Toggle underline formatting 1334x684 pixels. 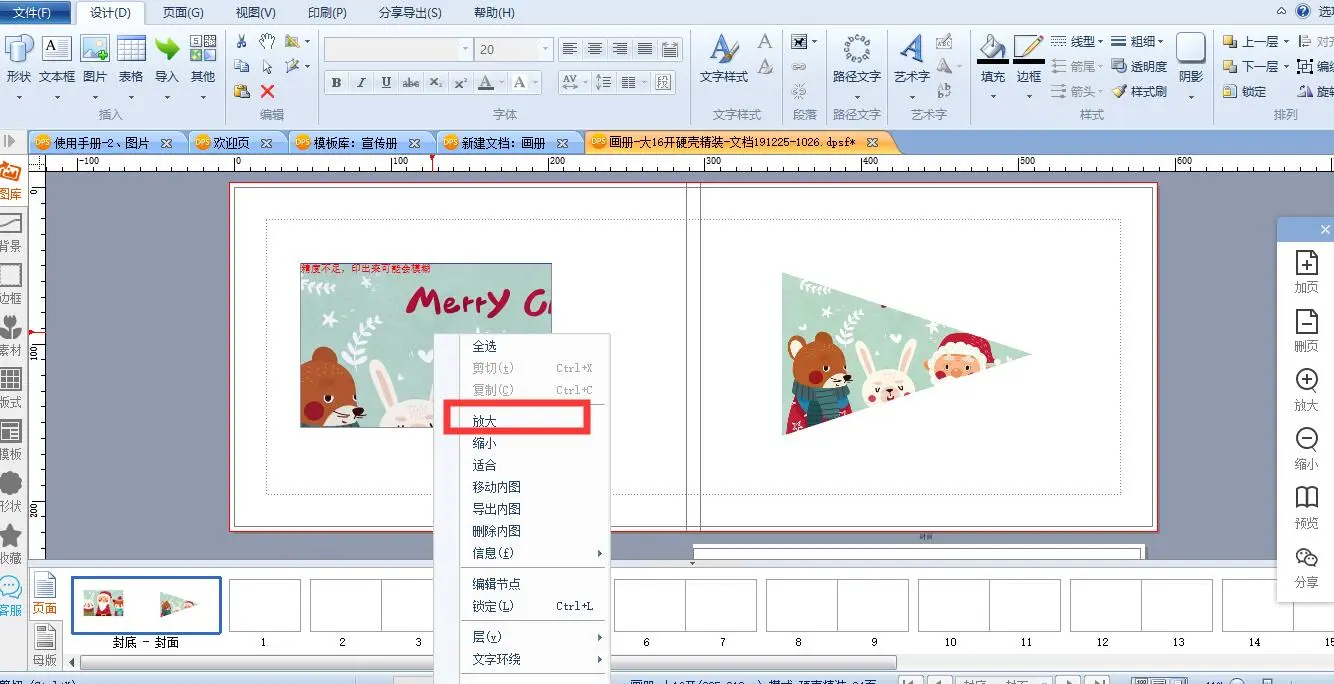[x=386, y=83]
